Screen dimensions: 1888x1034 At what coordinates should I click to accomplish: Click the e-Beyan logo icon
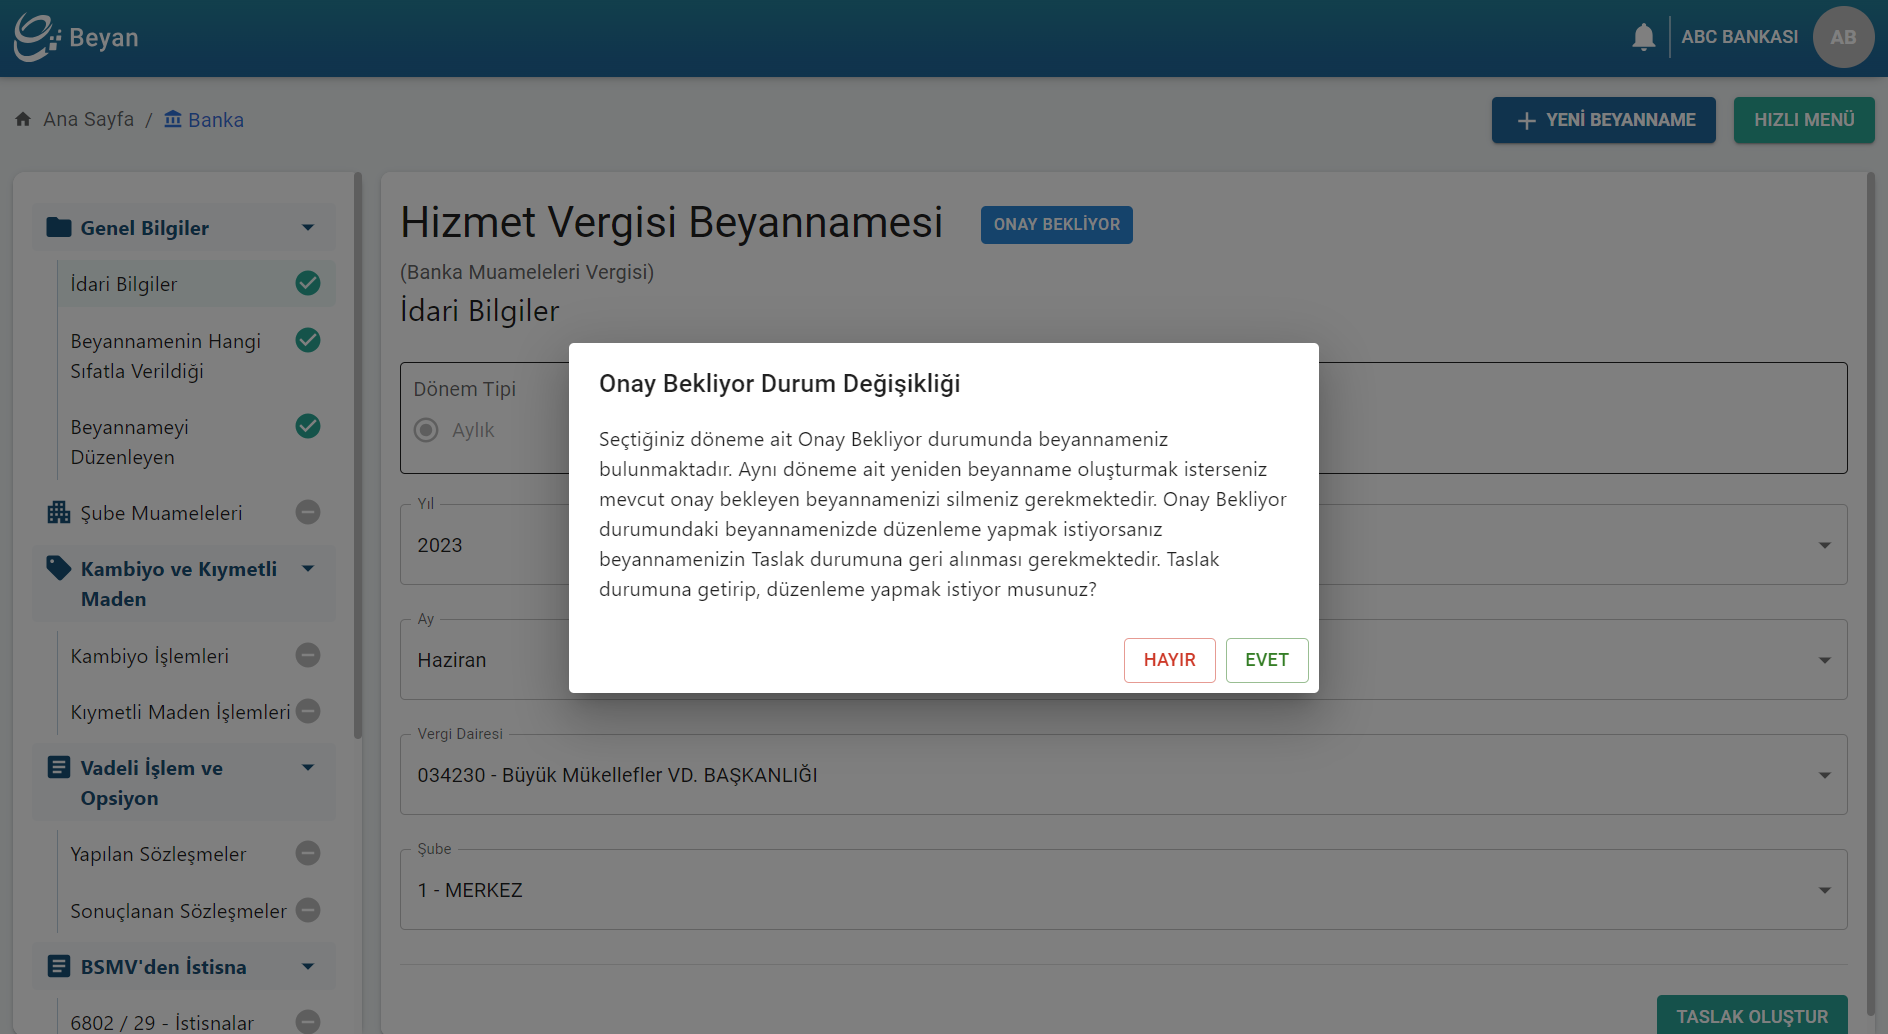tap(36, 37)
